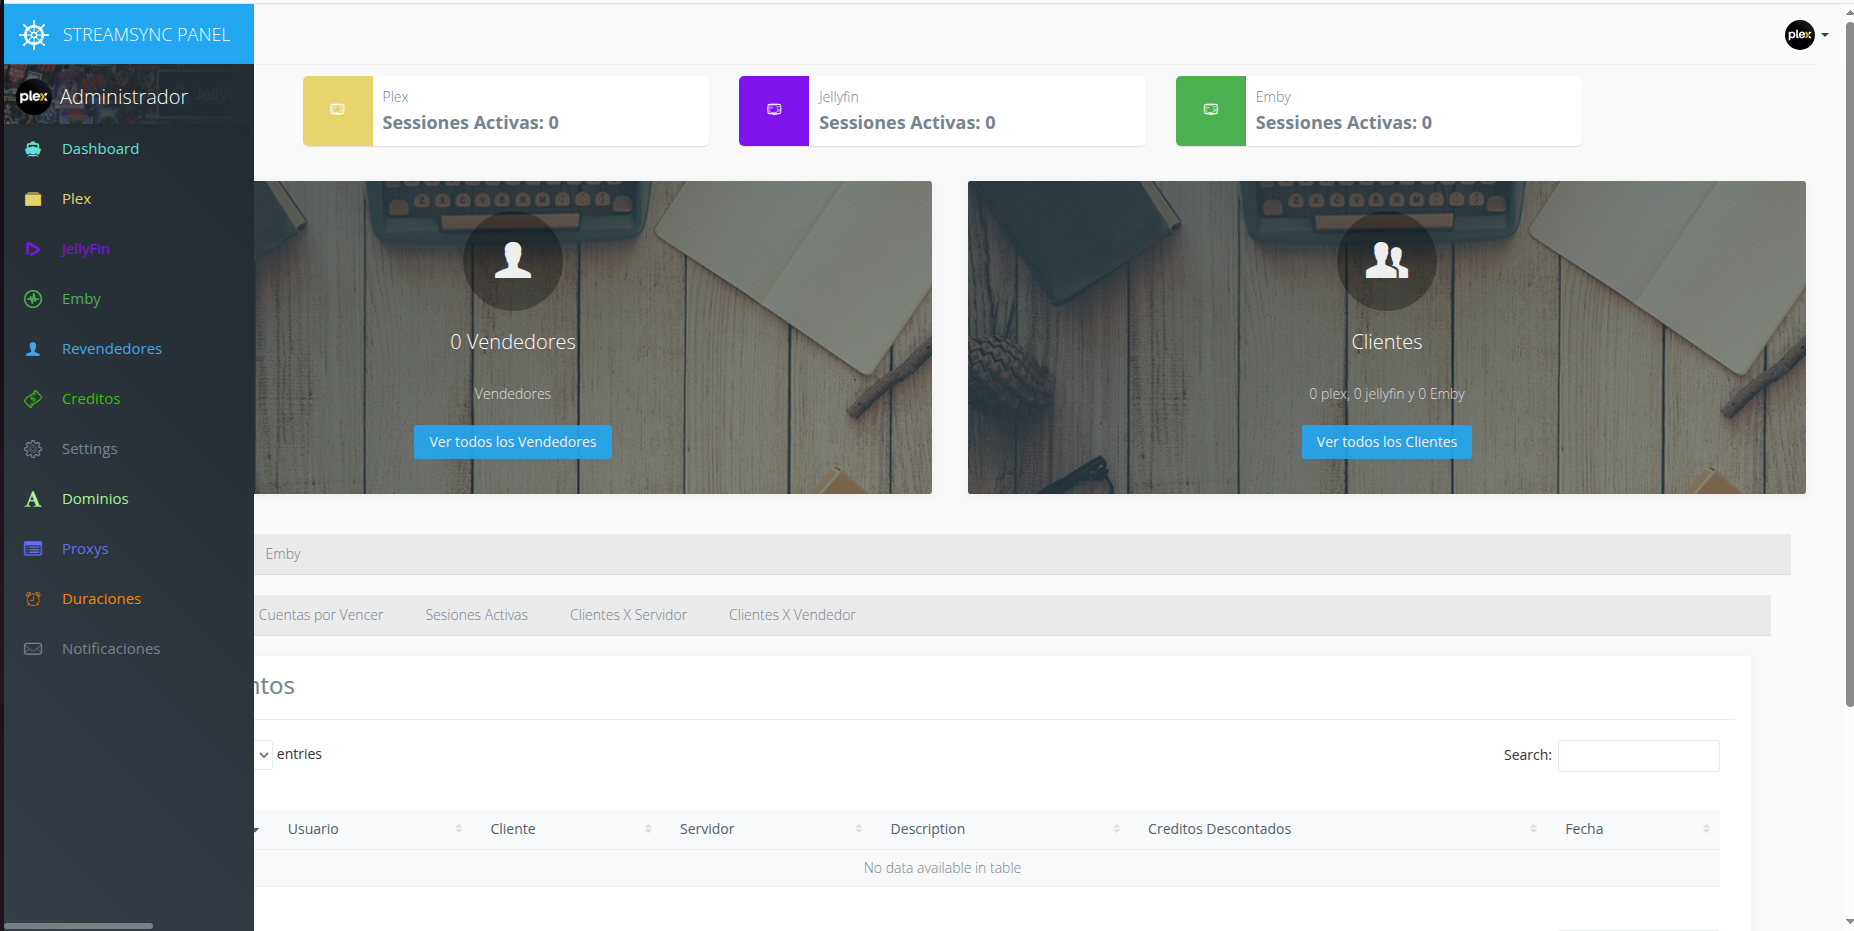Open the Emby sidebar menu item
Screen dimensions: 1854x931
point(81,299)
